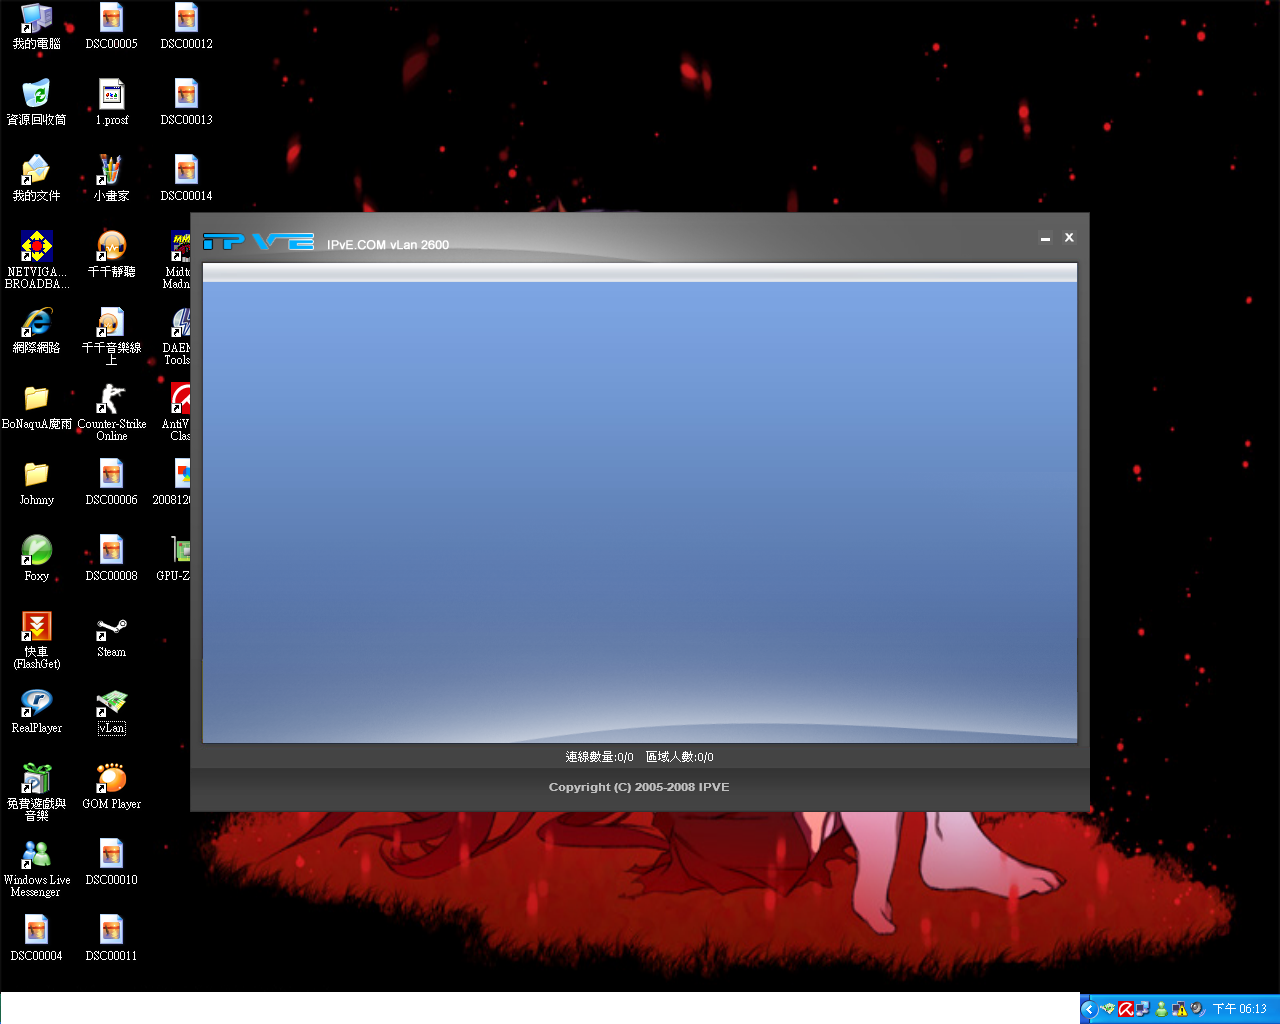Screen dimensions: 1280x1024
Task: Click the Copyright (C) 2005-2008 IPVE text
Action: pos(639,787)
